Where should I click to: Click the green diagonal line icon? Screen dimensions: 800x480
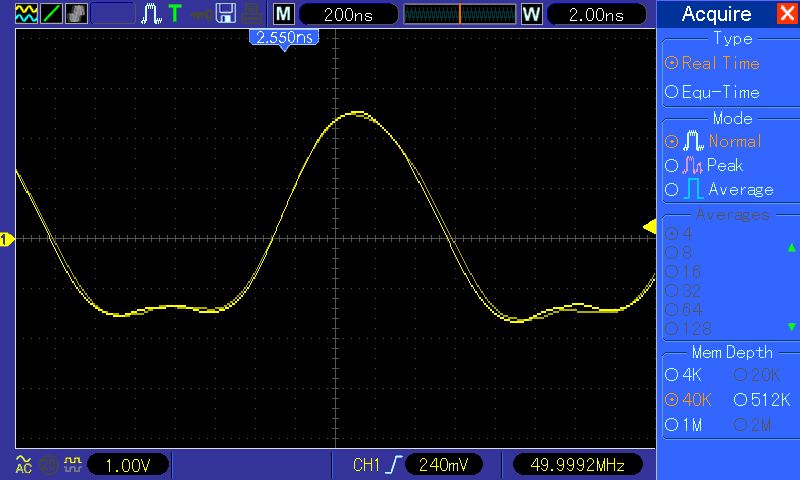point(52,13)
